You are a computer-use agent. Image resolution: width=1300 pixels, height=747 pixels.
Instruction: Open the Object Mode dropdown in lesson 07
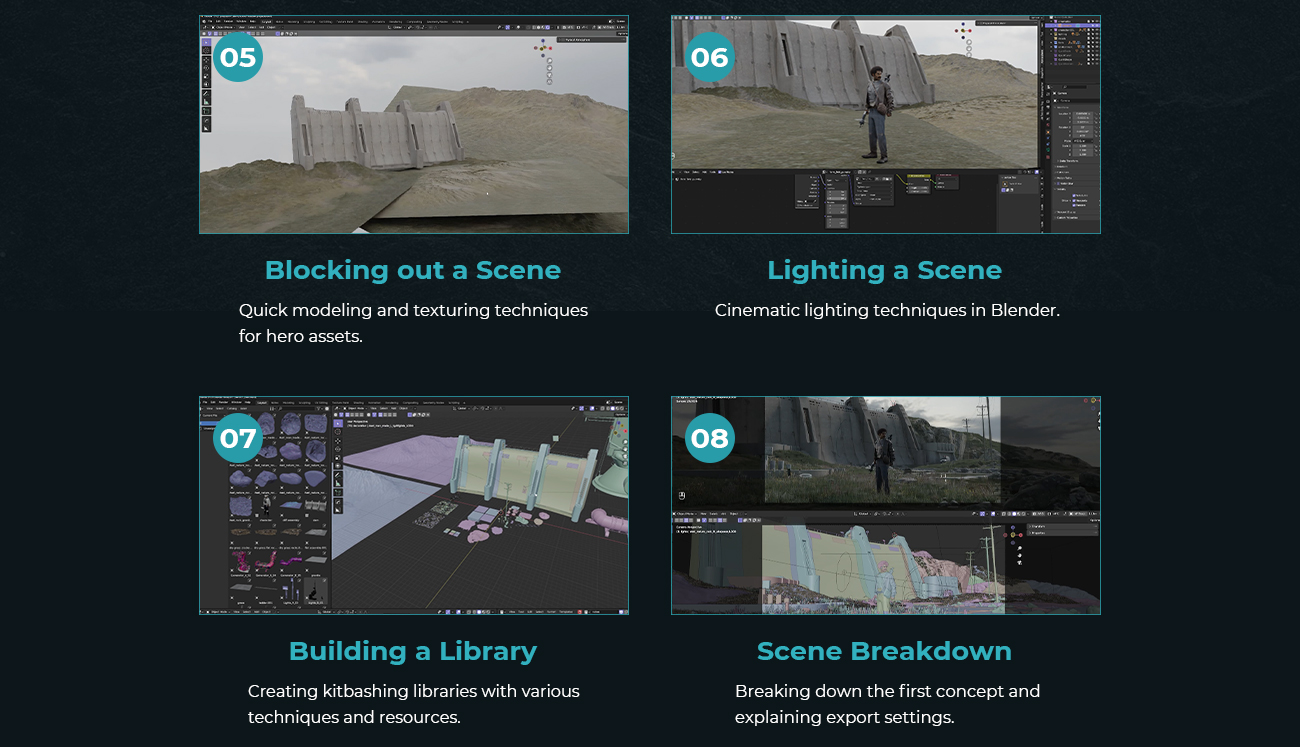click(357, 408)
